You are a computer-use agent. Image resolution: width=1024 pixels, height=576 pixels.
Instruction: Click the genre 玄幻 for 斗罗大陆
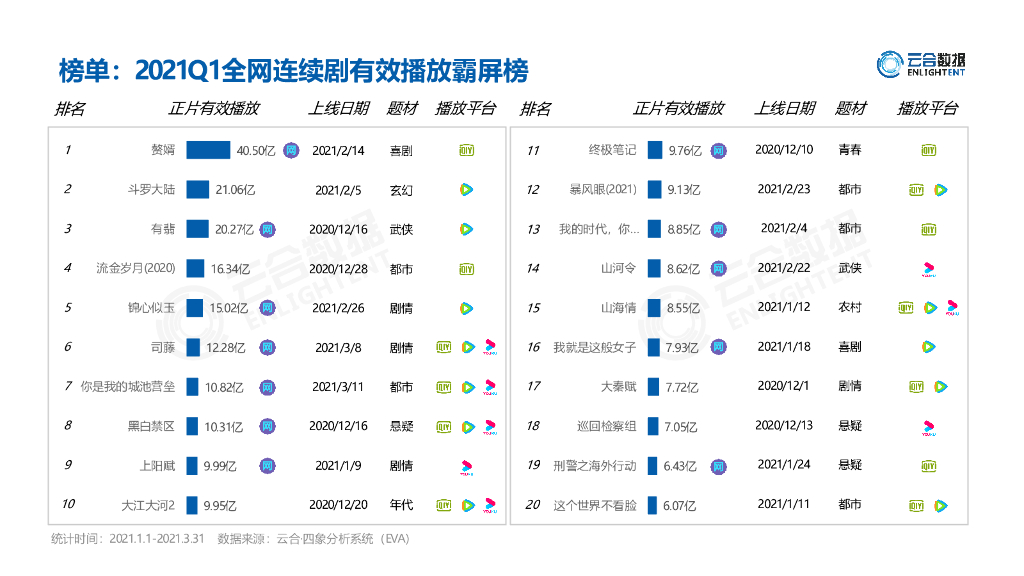401,191
